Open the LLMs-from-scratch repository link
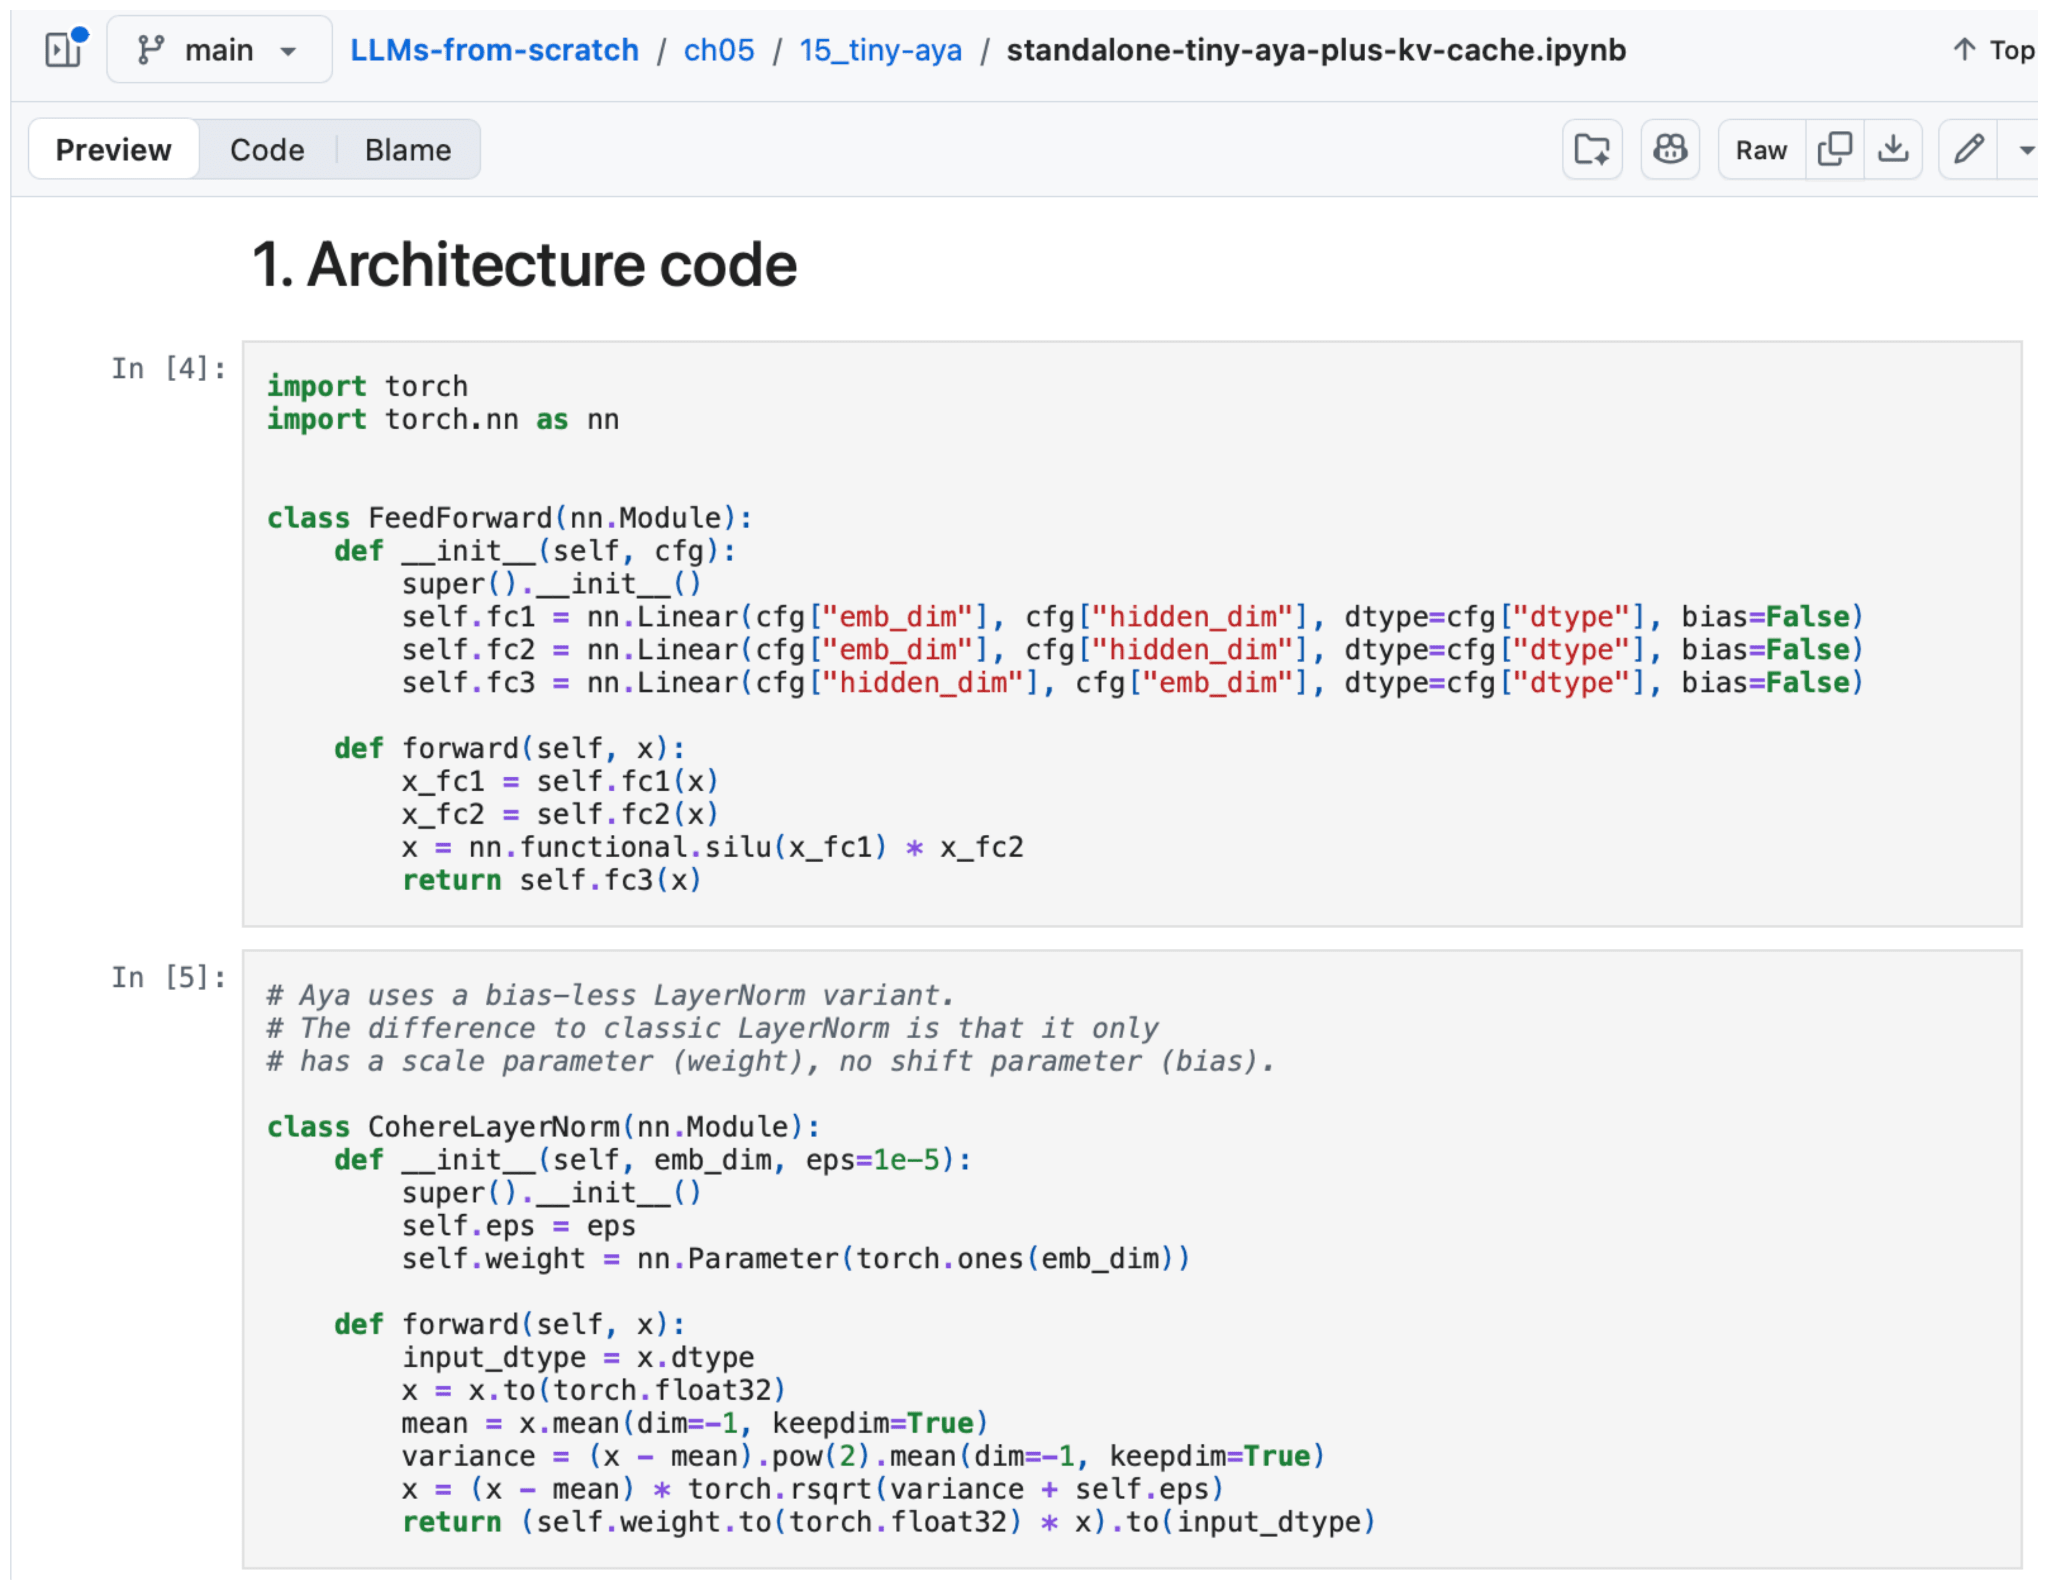The height and width of the screenshot is (1590, 2048). click(x=494, y=50)
